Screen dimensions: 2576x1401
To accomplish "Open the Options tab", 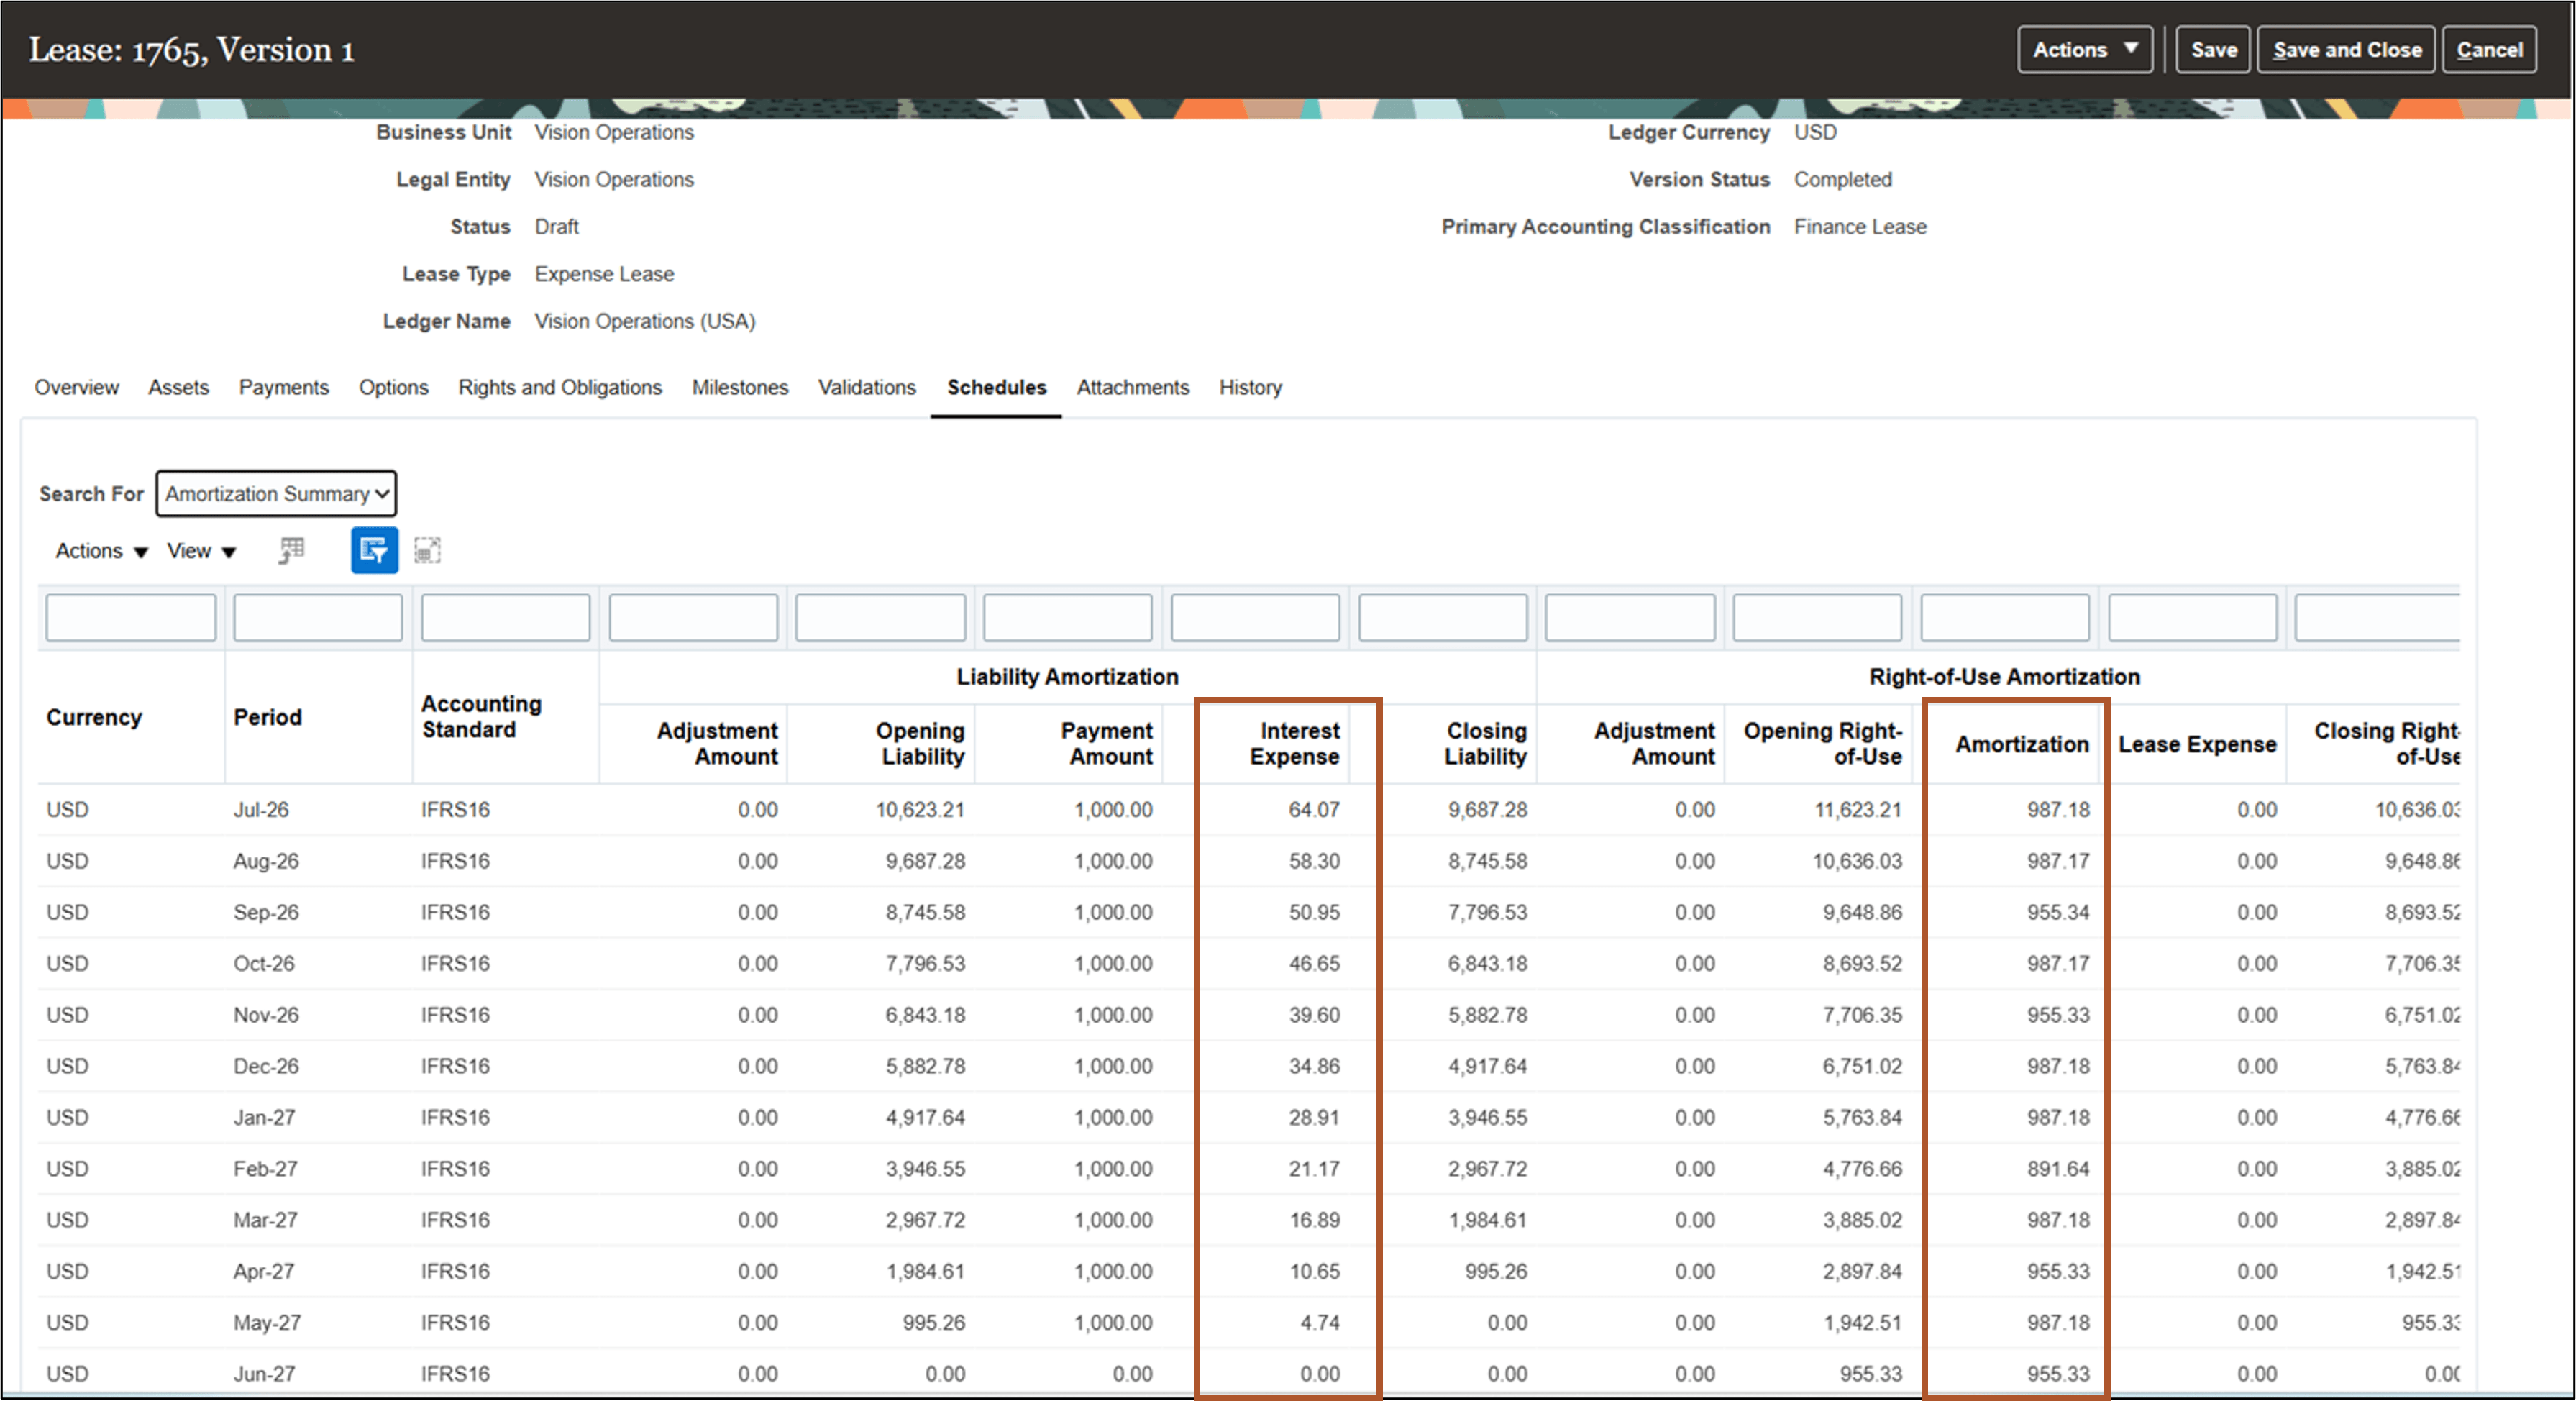I will [x=393, y=387].
